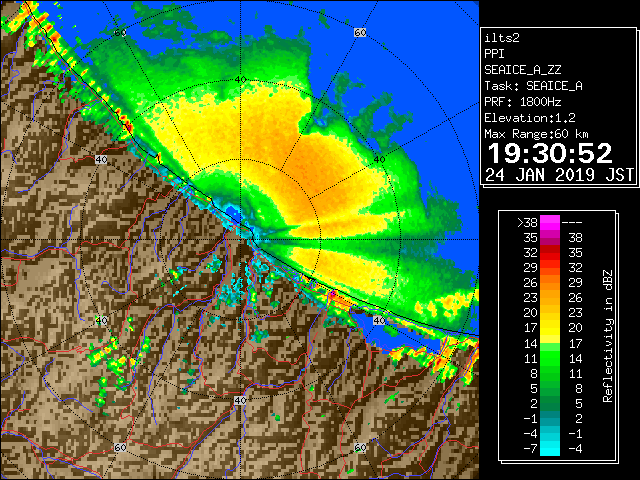Select the bright green legend color band
640x480 pixels.
click(550, 358)
